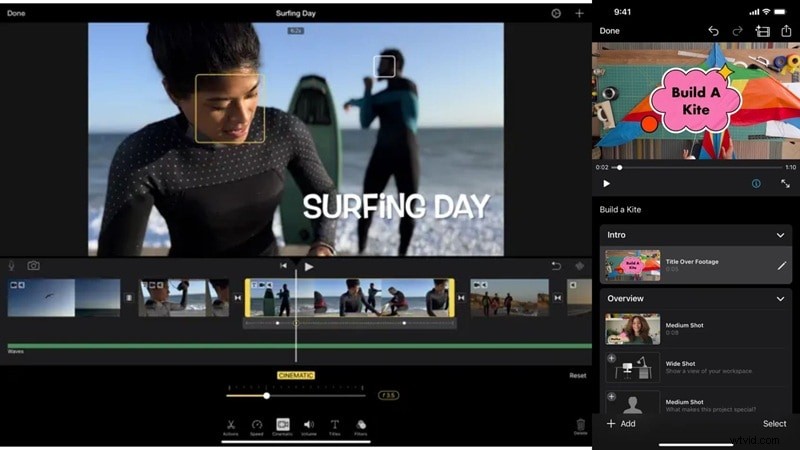This screenshot has height=450, width=800.
Task: Tap the SURFING DAY title overlay text
Action: click(x=396, y=207)
